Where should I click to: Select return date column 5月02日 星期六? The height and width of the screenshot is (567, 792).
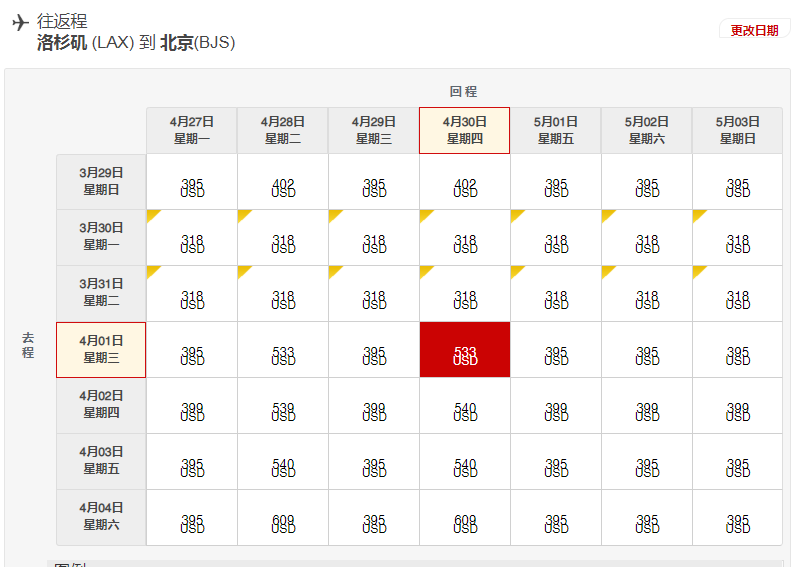[647, 130]
